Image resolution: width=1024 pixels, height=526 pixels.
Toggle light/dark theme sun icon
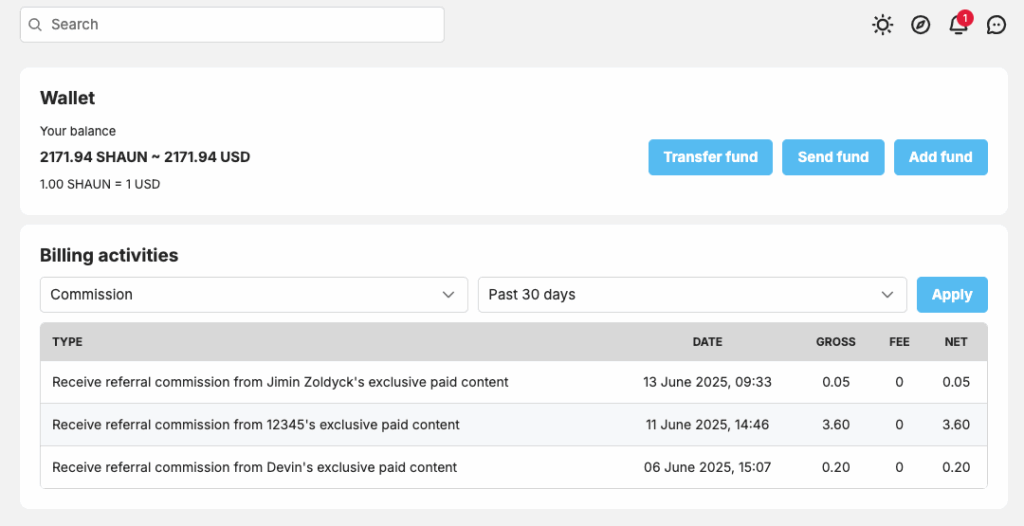(882, 25)
